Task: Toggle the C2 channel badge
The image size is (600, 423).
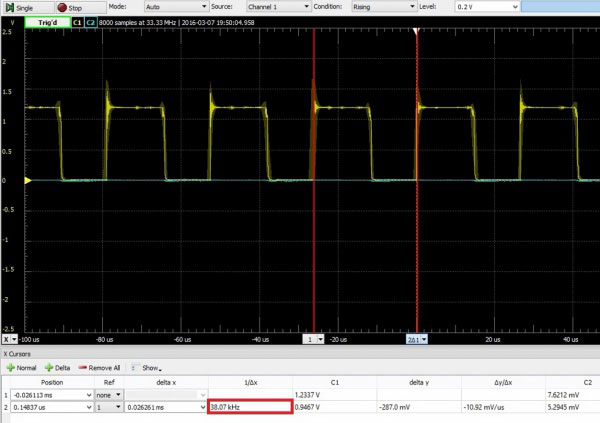Action: (92, 20)
